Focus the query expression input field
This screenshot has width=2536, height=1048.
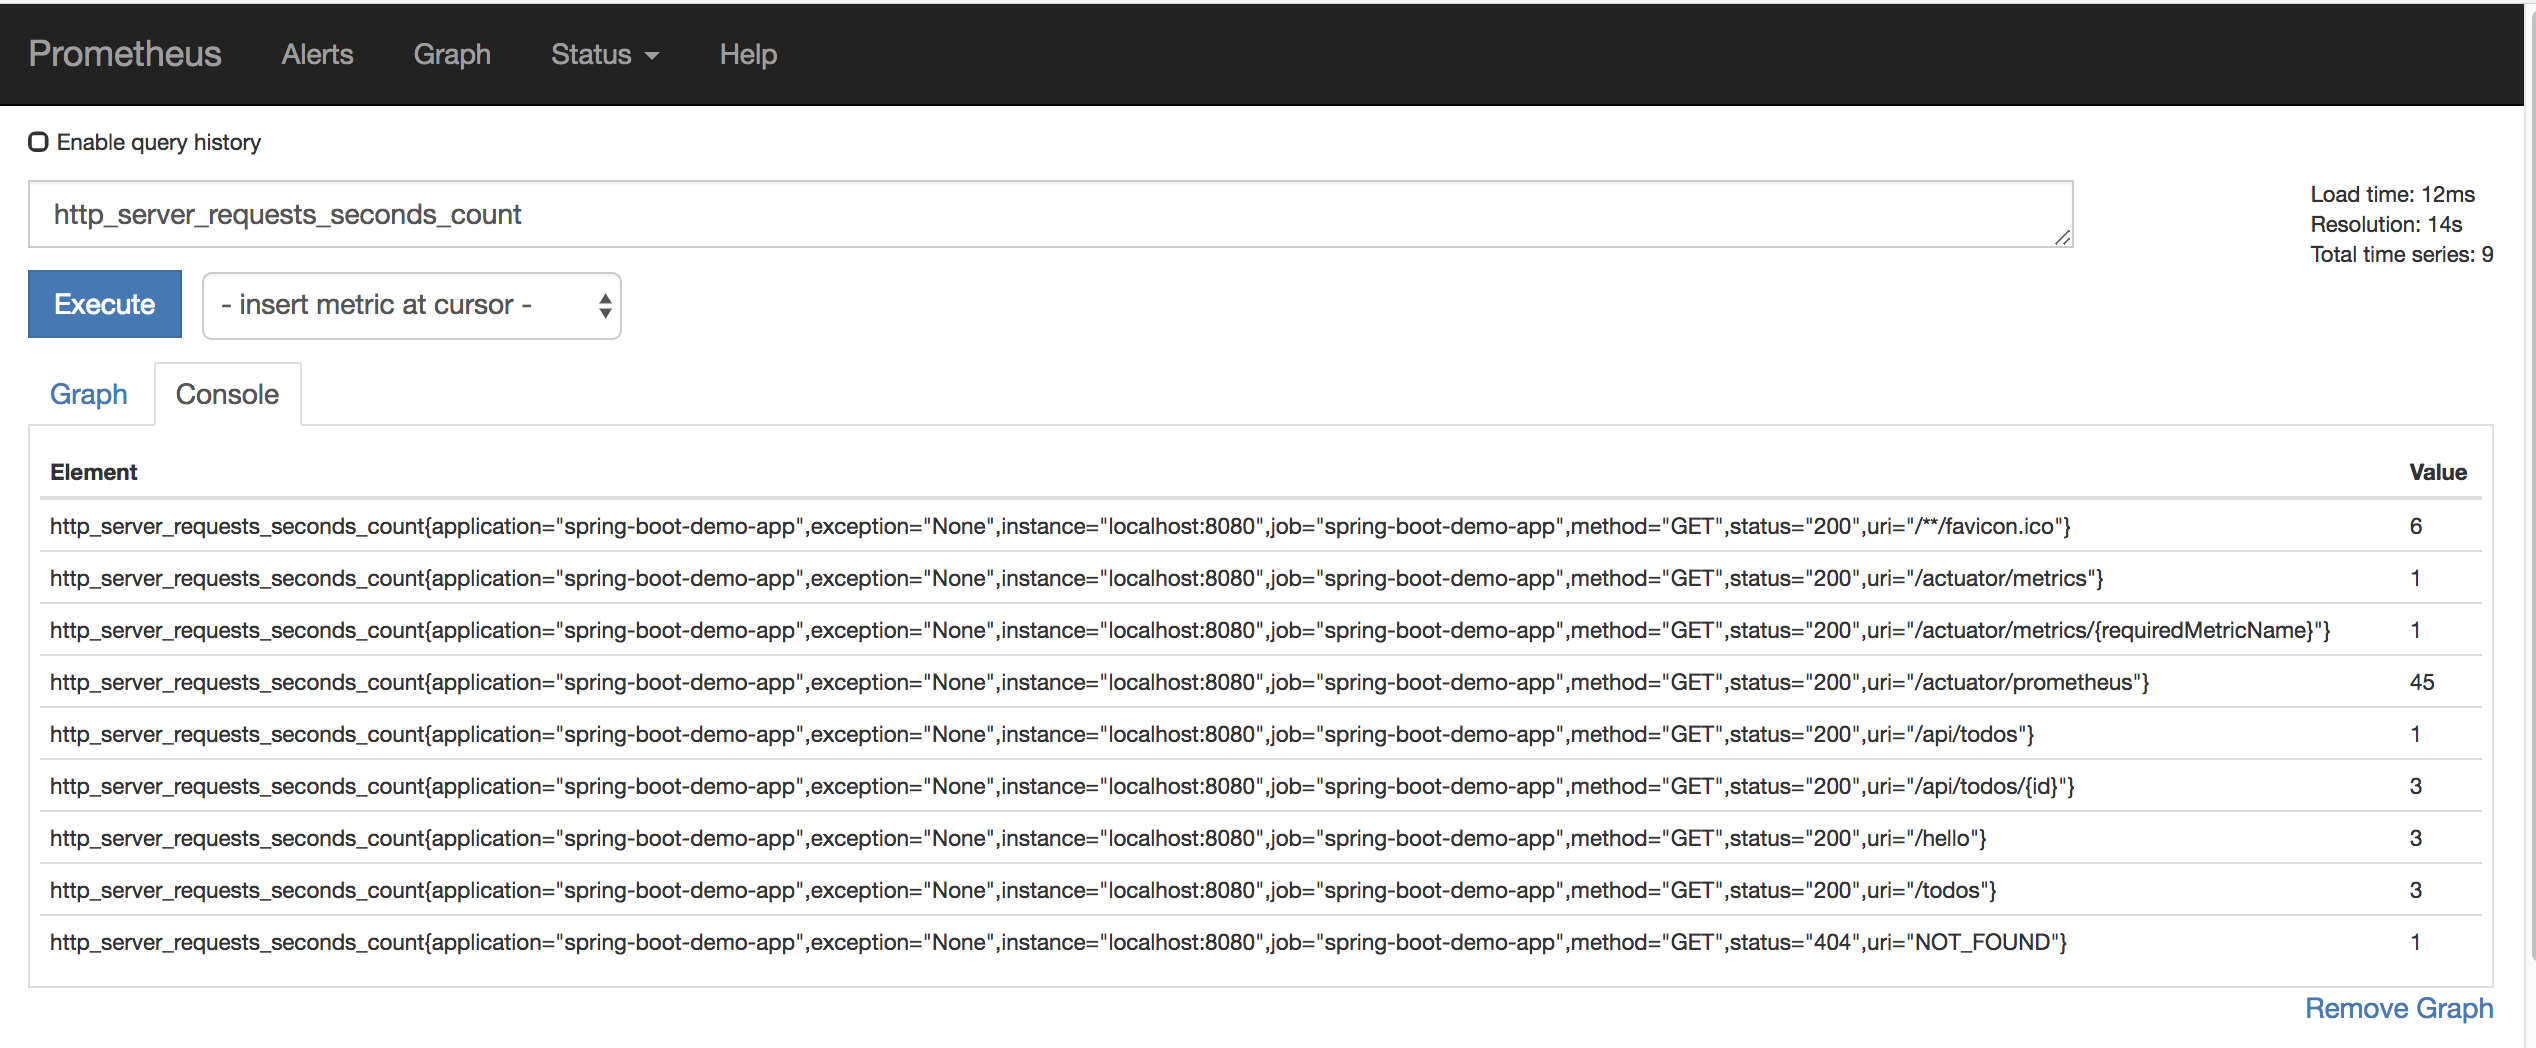pyautogui.click(x=1050, y=214)
